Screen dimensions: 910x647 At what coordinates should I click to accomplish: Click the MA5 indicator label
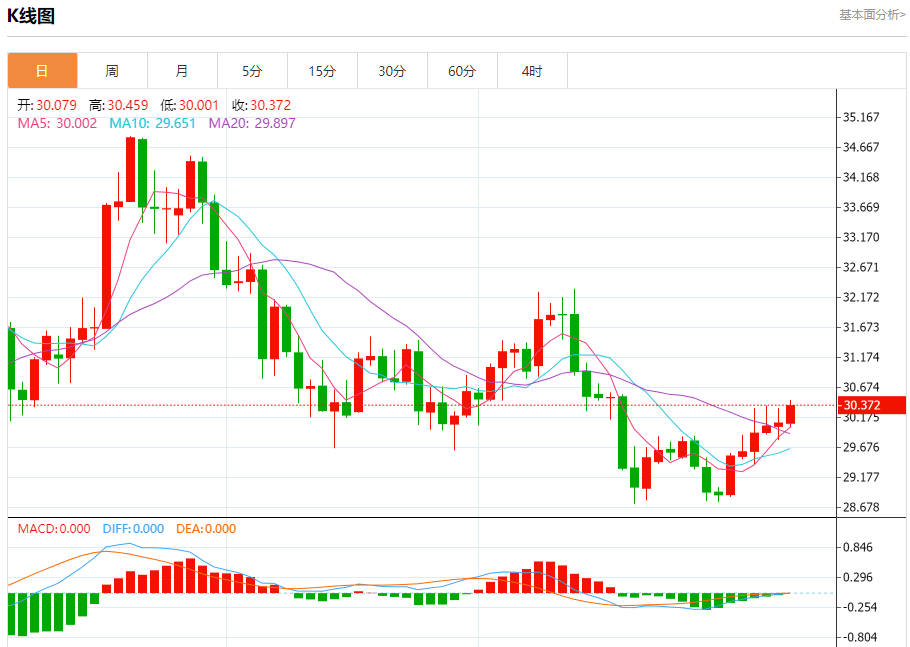click(x=57, y=123)
